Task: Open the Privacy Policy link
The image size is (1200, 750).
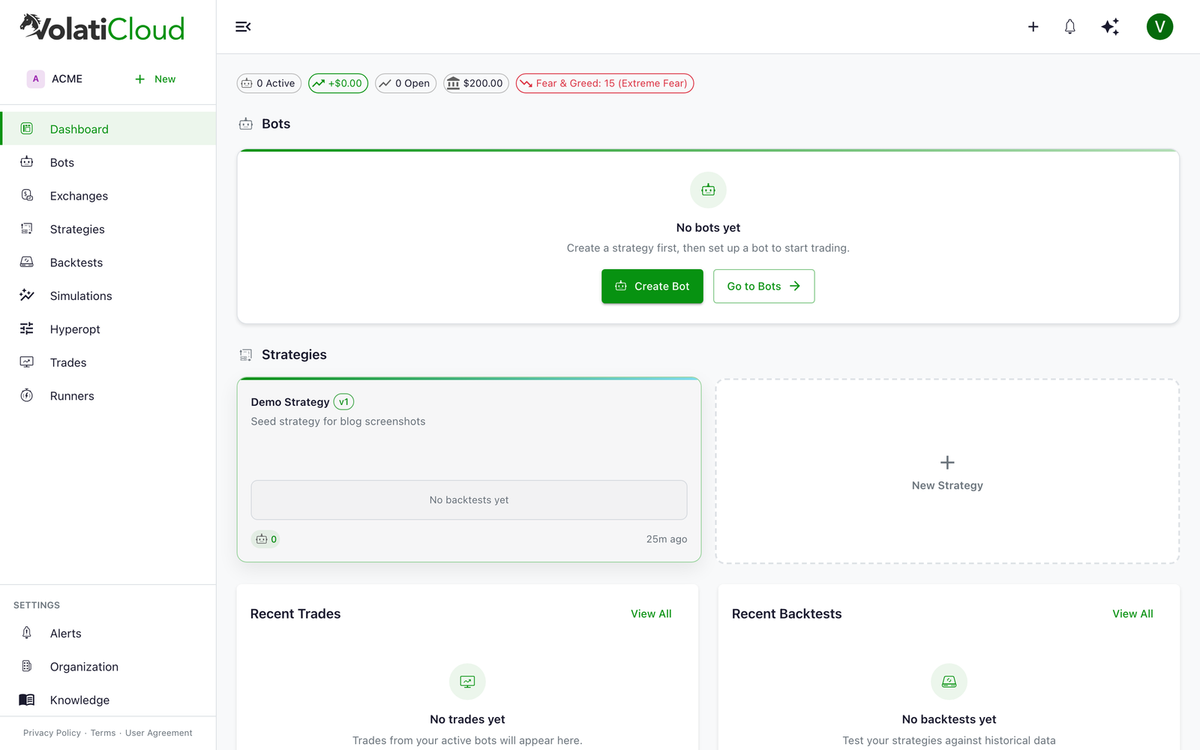Action: pyautogui.click(x=52, y=733)
